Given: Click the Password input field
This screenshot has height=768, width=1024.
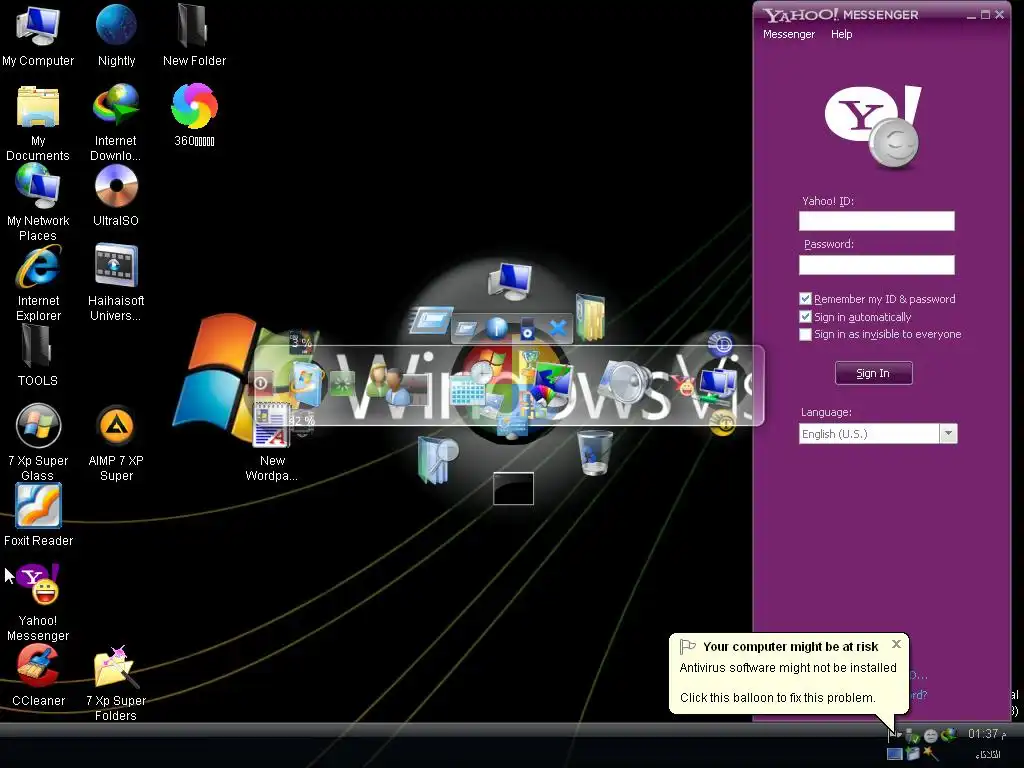Looking at the screenshot, I should (876, 264).
